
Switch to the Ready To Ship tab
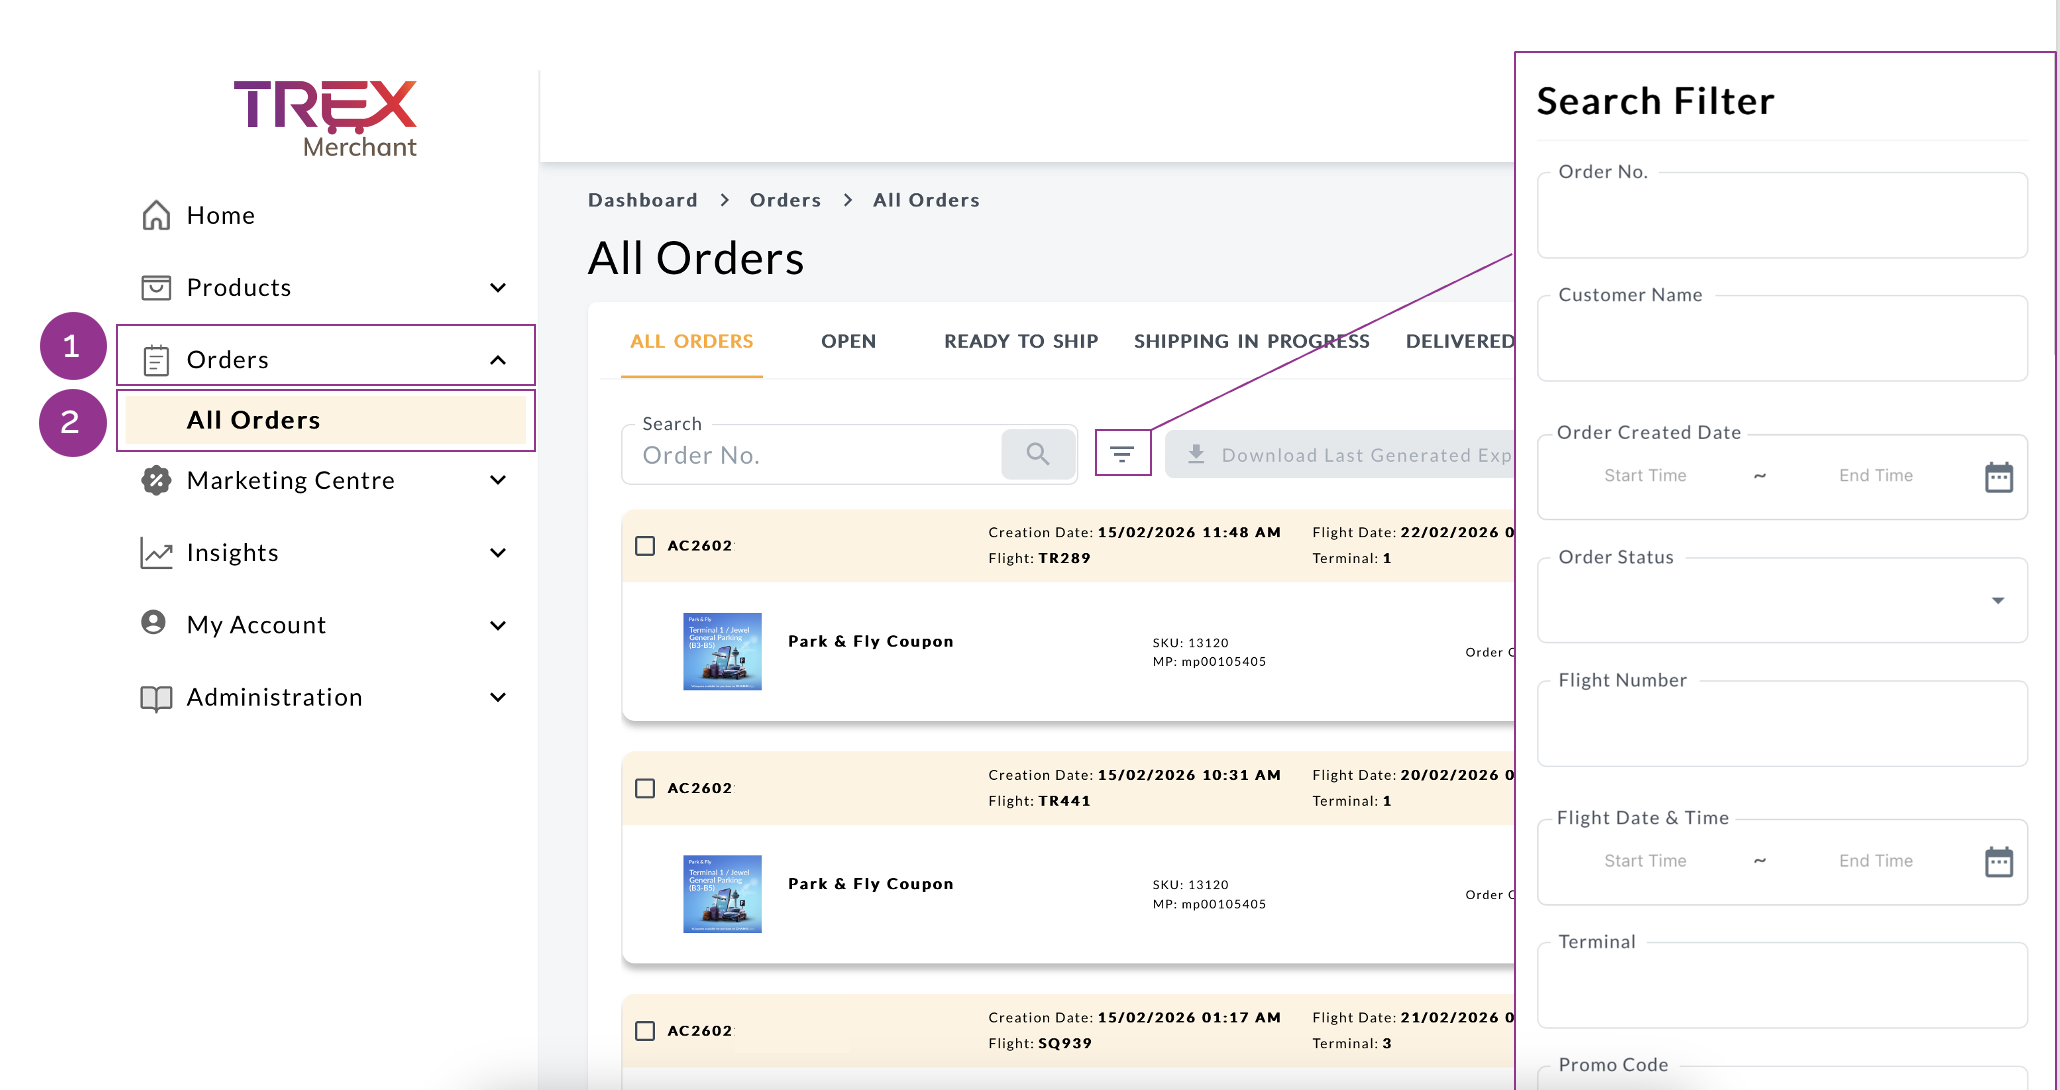click(1020, 342)
